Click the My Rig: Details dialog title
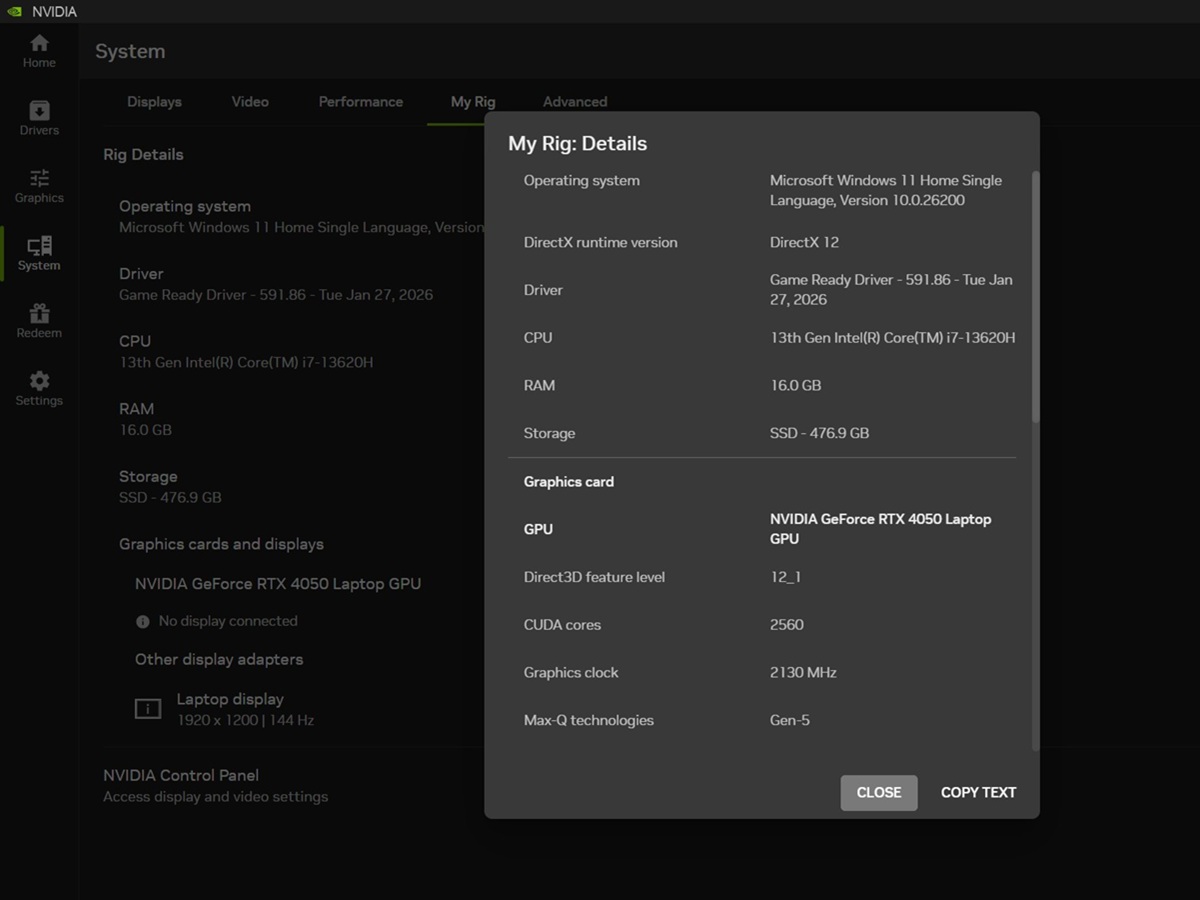 (x=577, y=144)
